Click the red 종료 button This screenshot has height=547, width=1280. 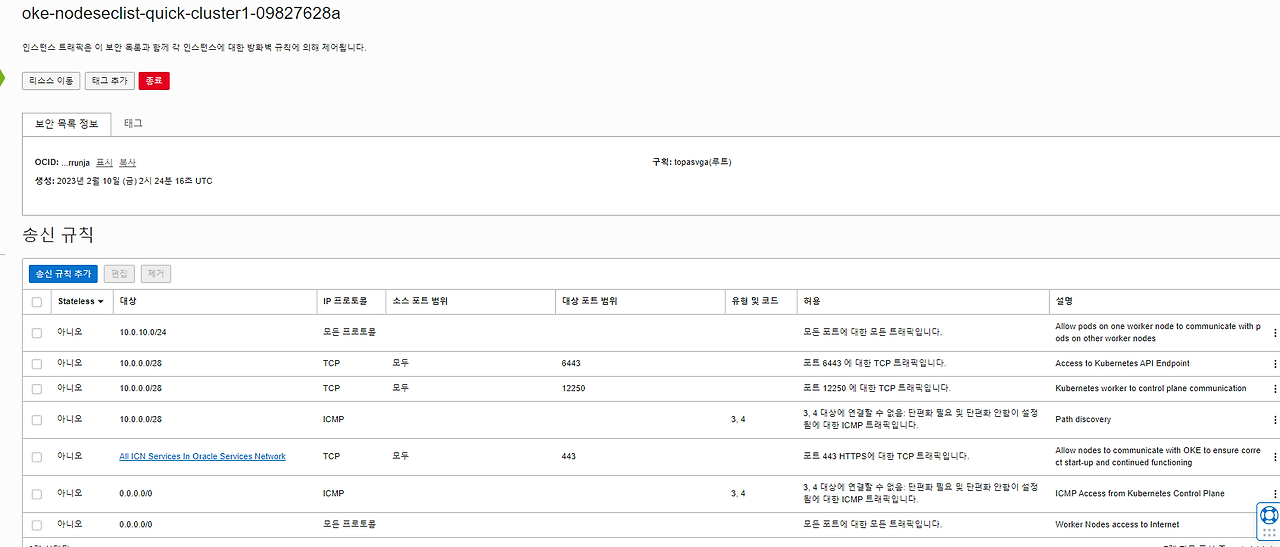pyautogui.click(x=154, y=81)
